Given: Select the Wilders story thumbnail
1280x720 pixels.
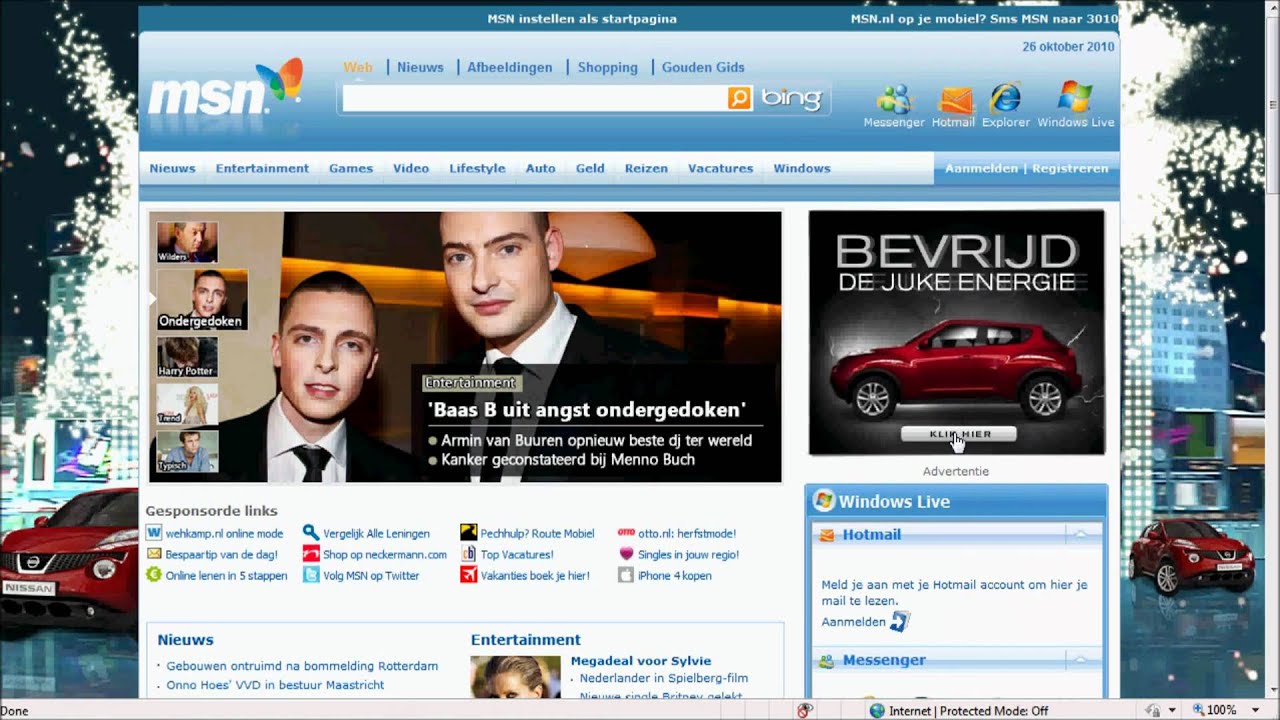Looking at the screenshot, I should pyautogui.click(x=187, y=242).
